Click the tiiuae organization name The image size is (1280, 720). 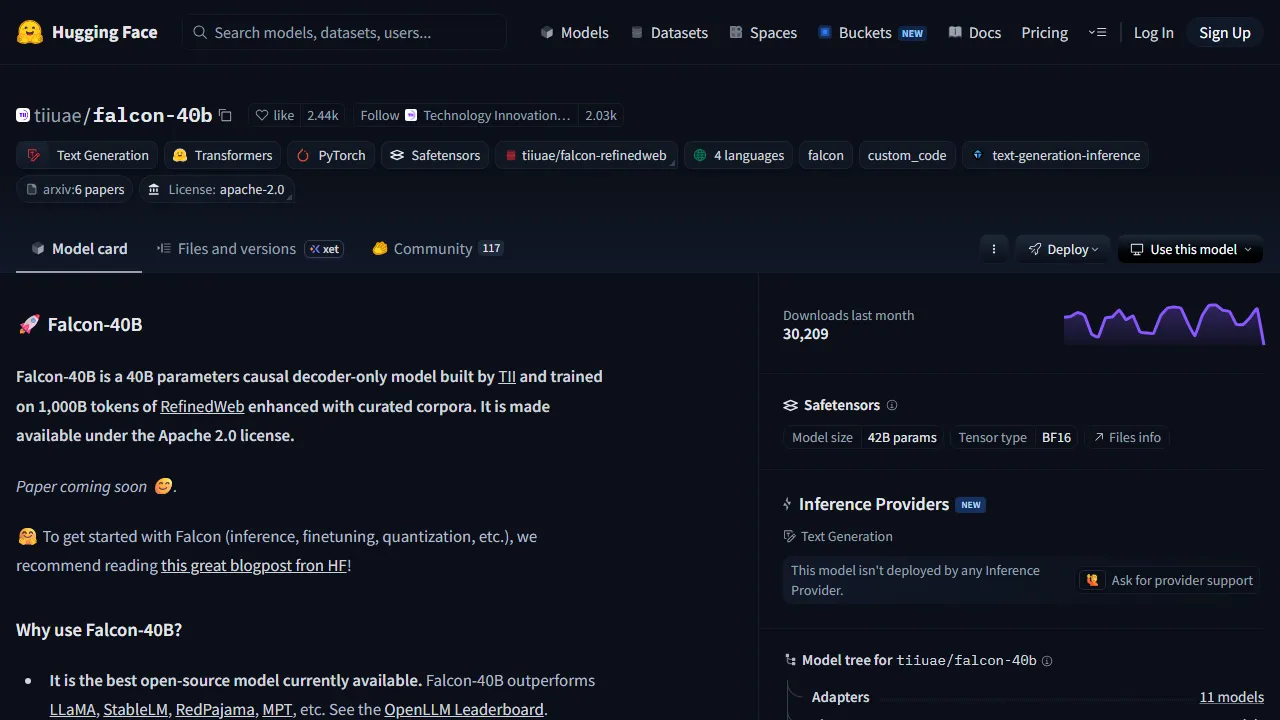coord(59,115)
